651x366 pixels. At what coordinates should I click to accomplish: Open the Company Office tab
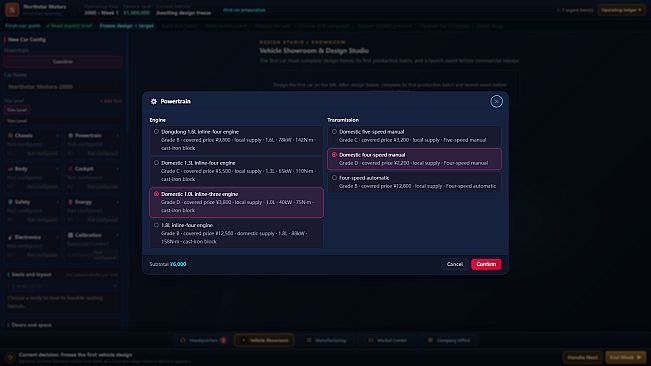[x=449, y=340]
